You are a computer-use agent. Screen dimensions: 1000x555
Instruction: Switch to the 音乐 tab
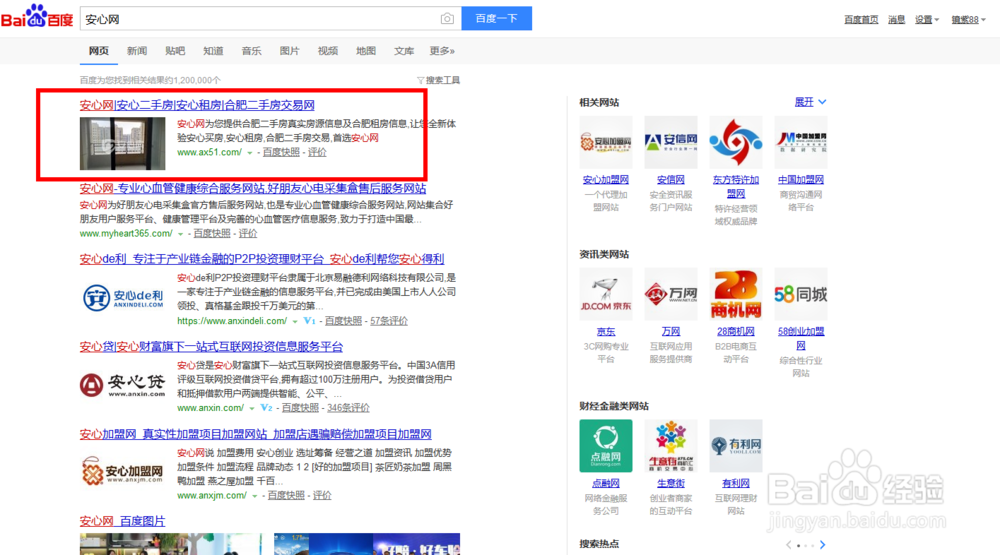(x=251, y=51)
